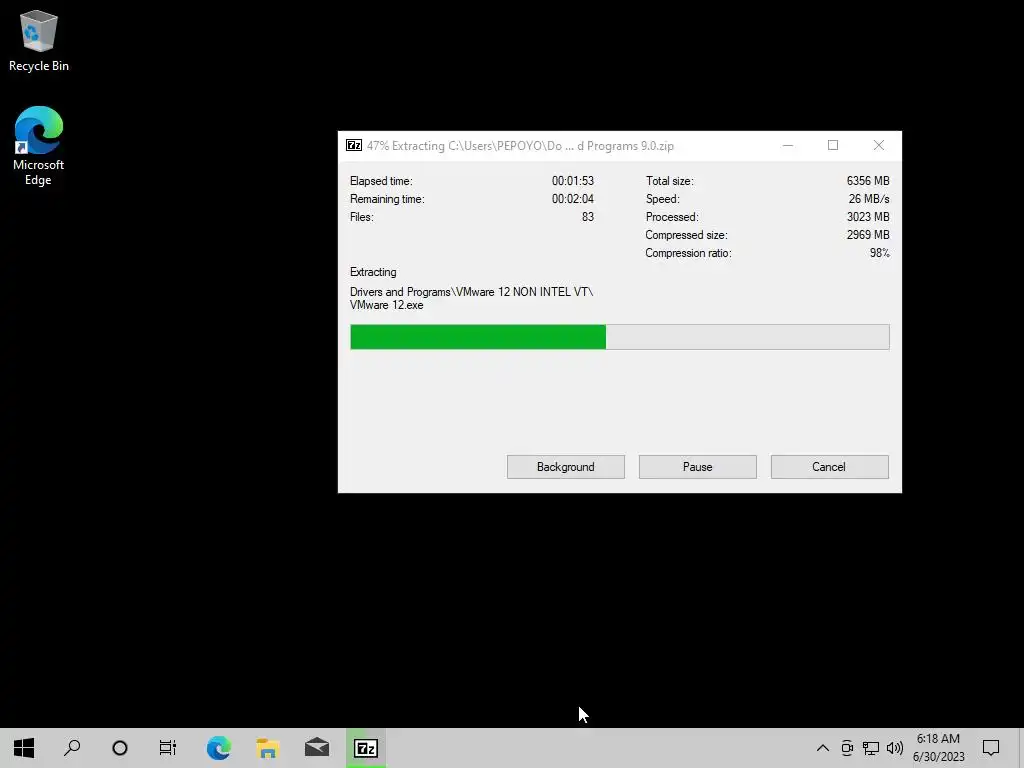Open the notification Action Center

[x=991, y=748]
